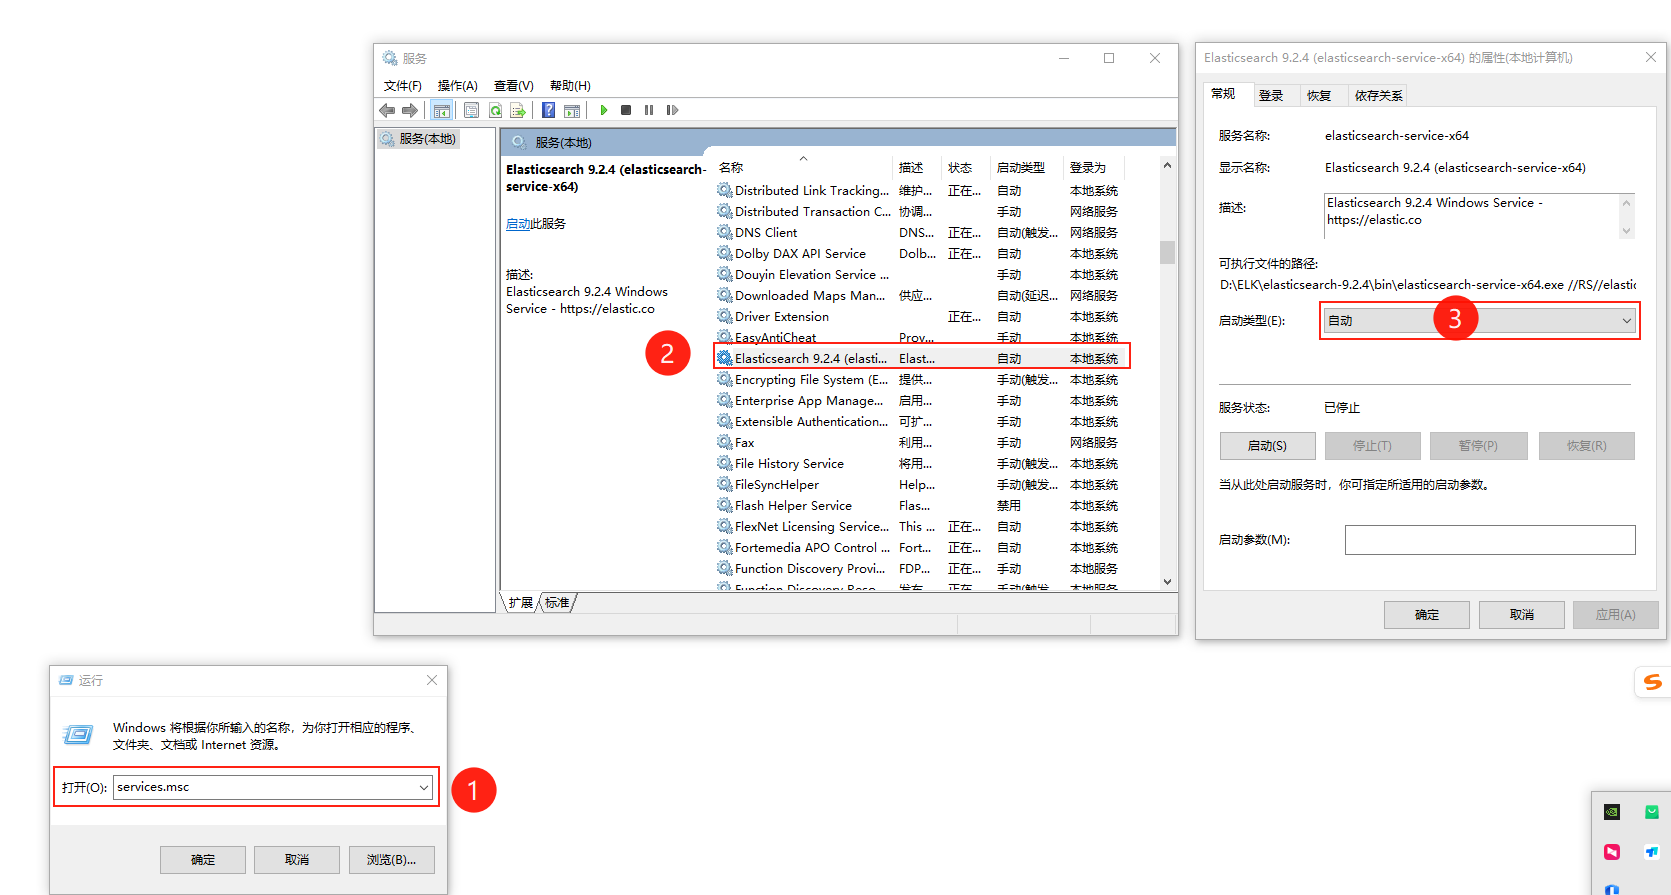Click the Stop Service square icon
The height and width of the screenshot is (895, 1671).
pos(626,110)
